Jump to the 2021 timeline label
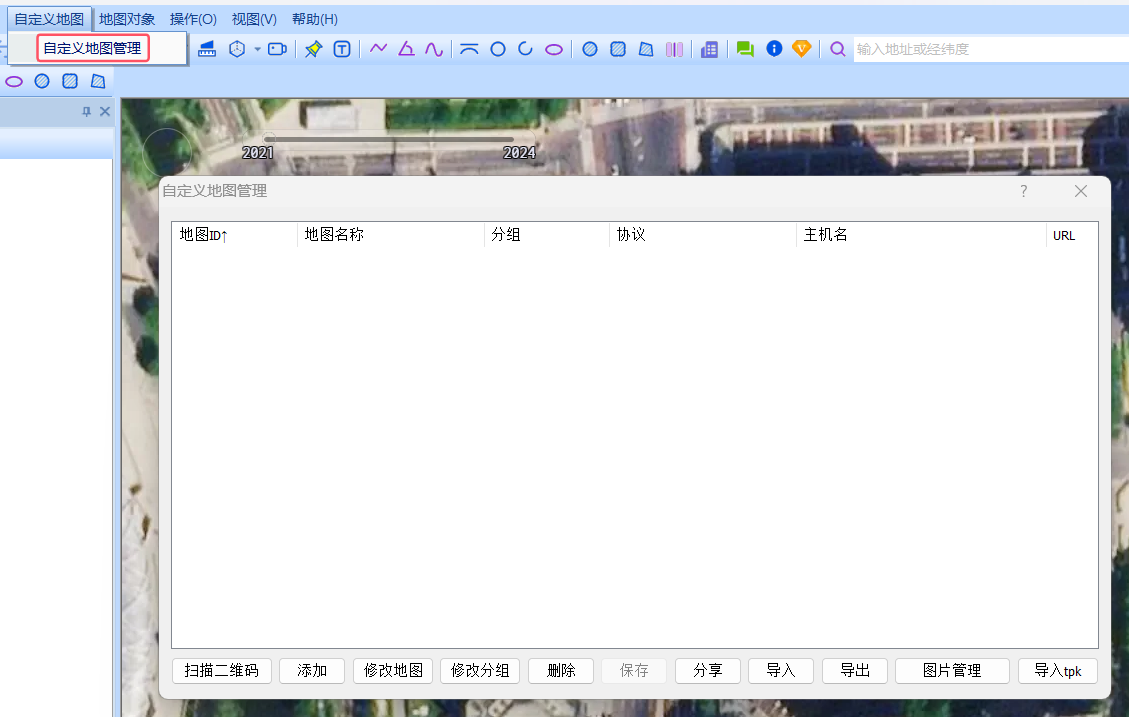The width and height of the screenshot is (1129, 717). (258, 153)
